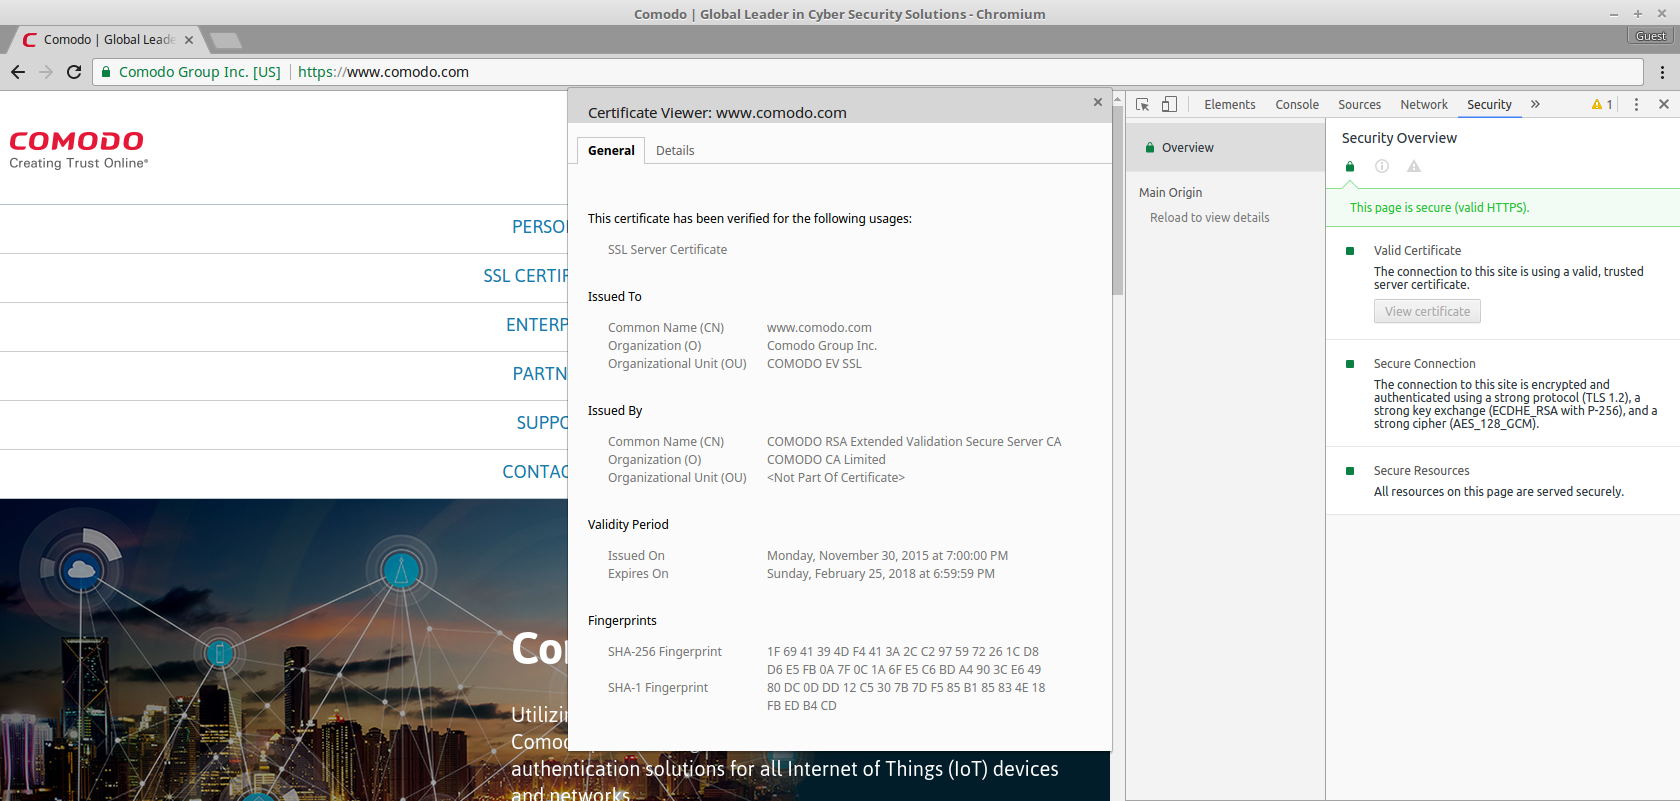1680x801 pixels.
Task: Select Overview in the Security sidebar
Action: click(1187, 148)
